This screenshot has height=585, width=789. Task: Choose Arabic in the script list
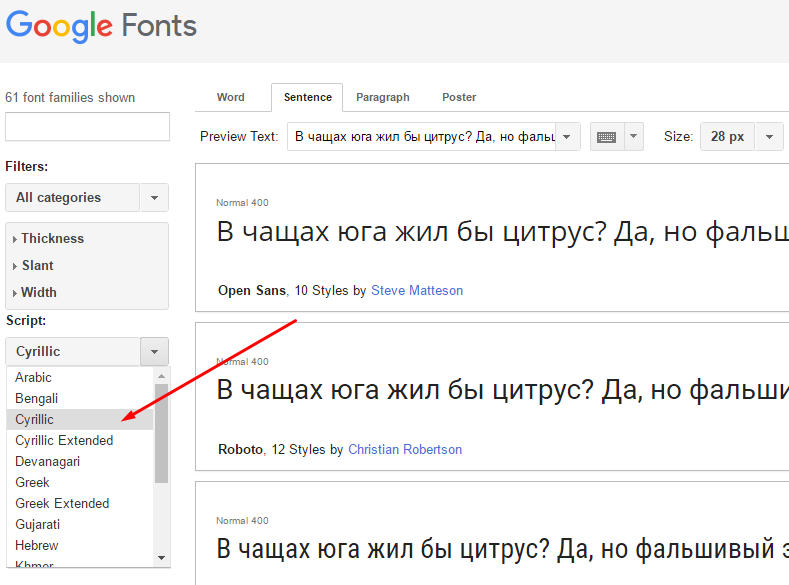33,378
